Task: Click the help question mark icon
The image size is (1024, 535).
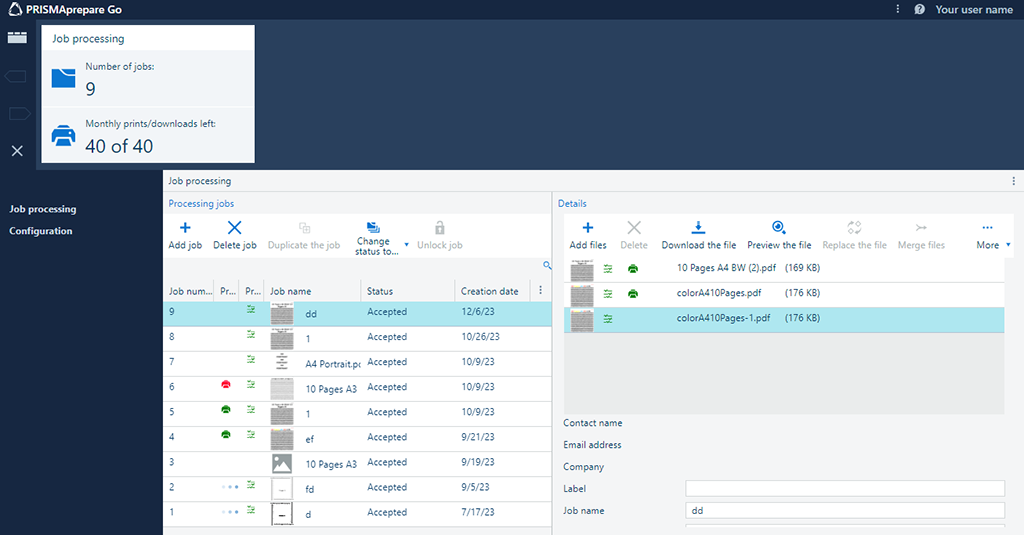Action: point(920,9)
